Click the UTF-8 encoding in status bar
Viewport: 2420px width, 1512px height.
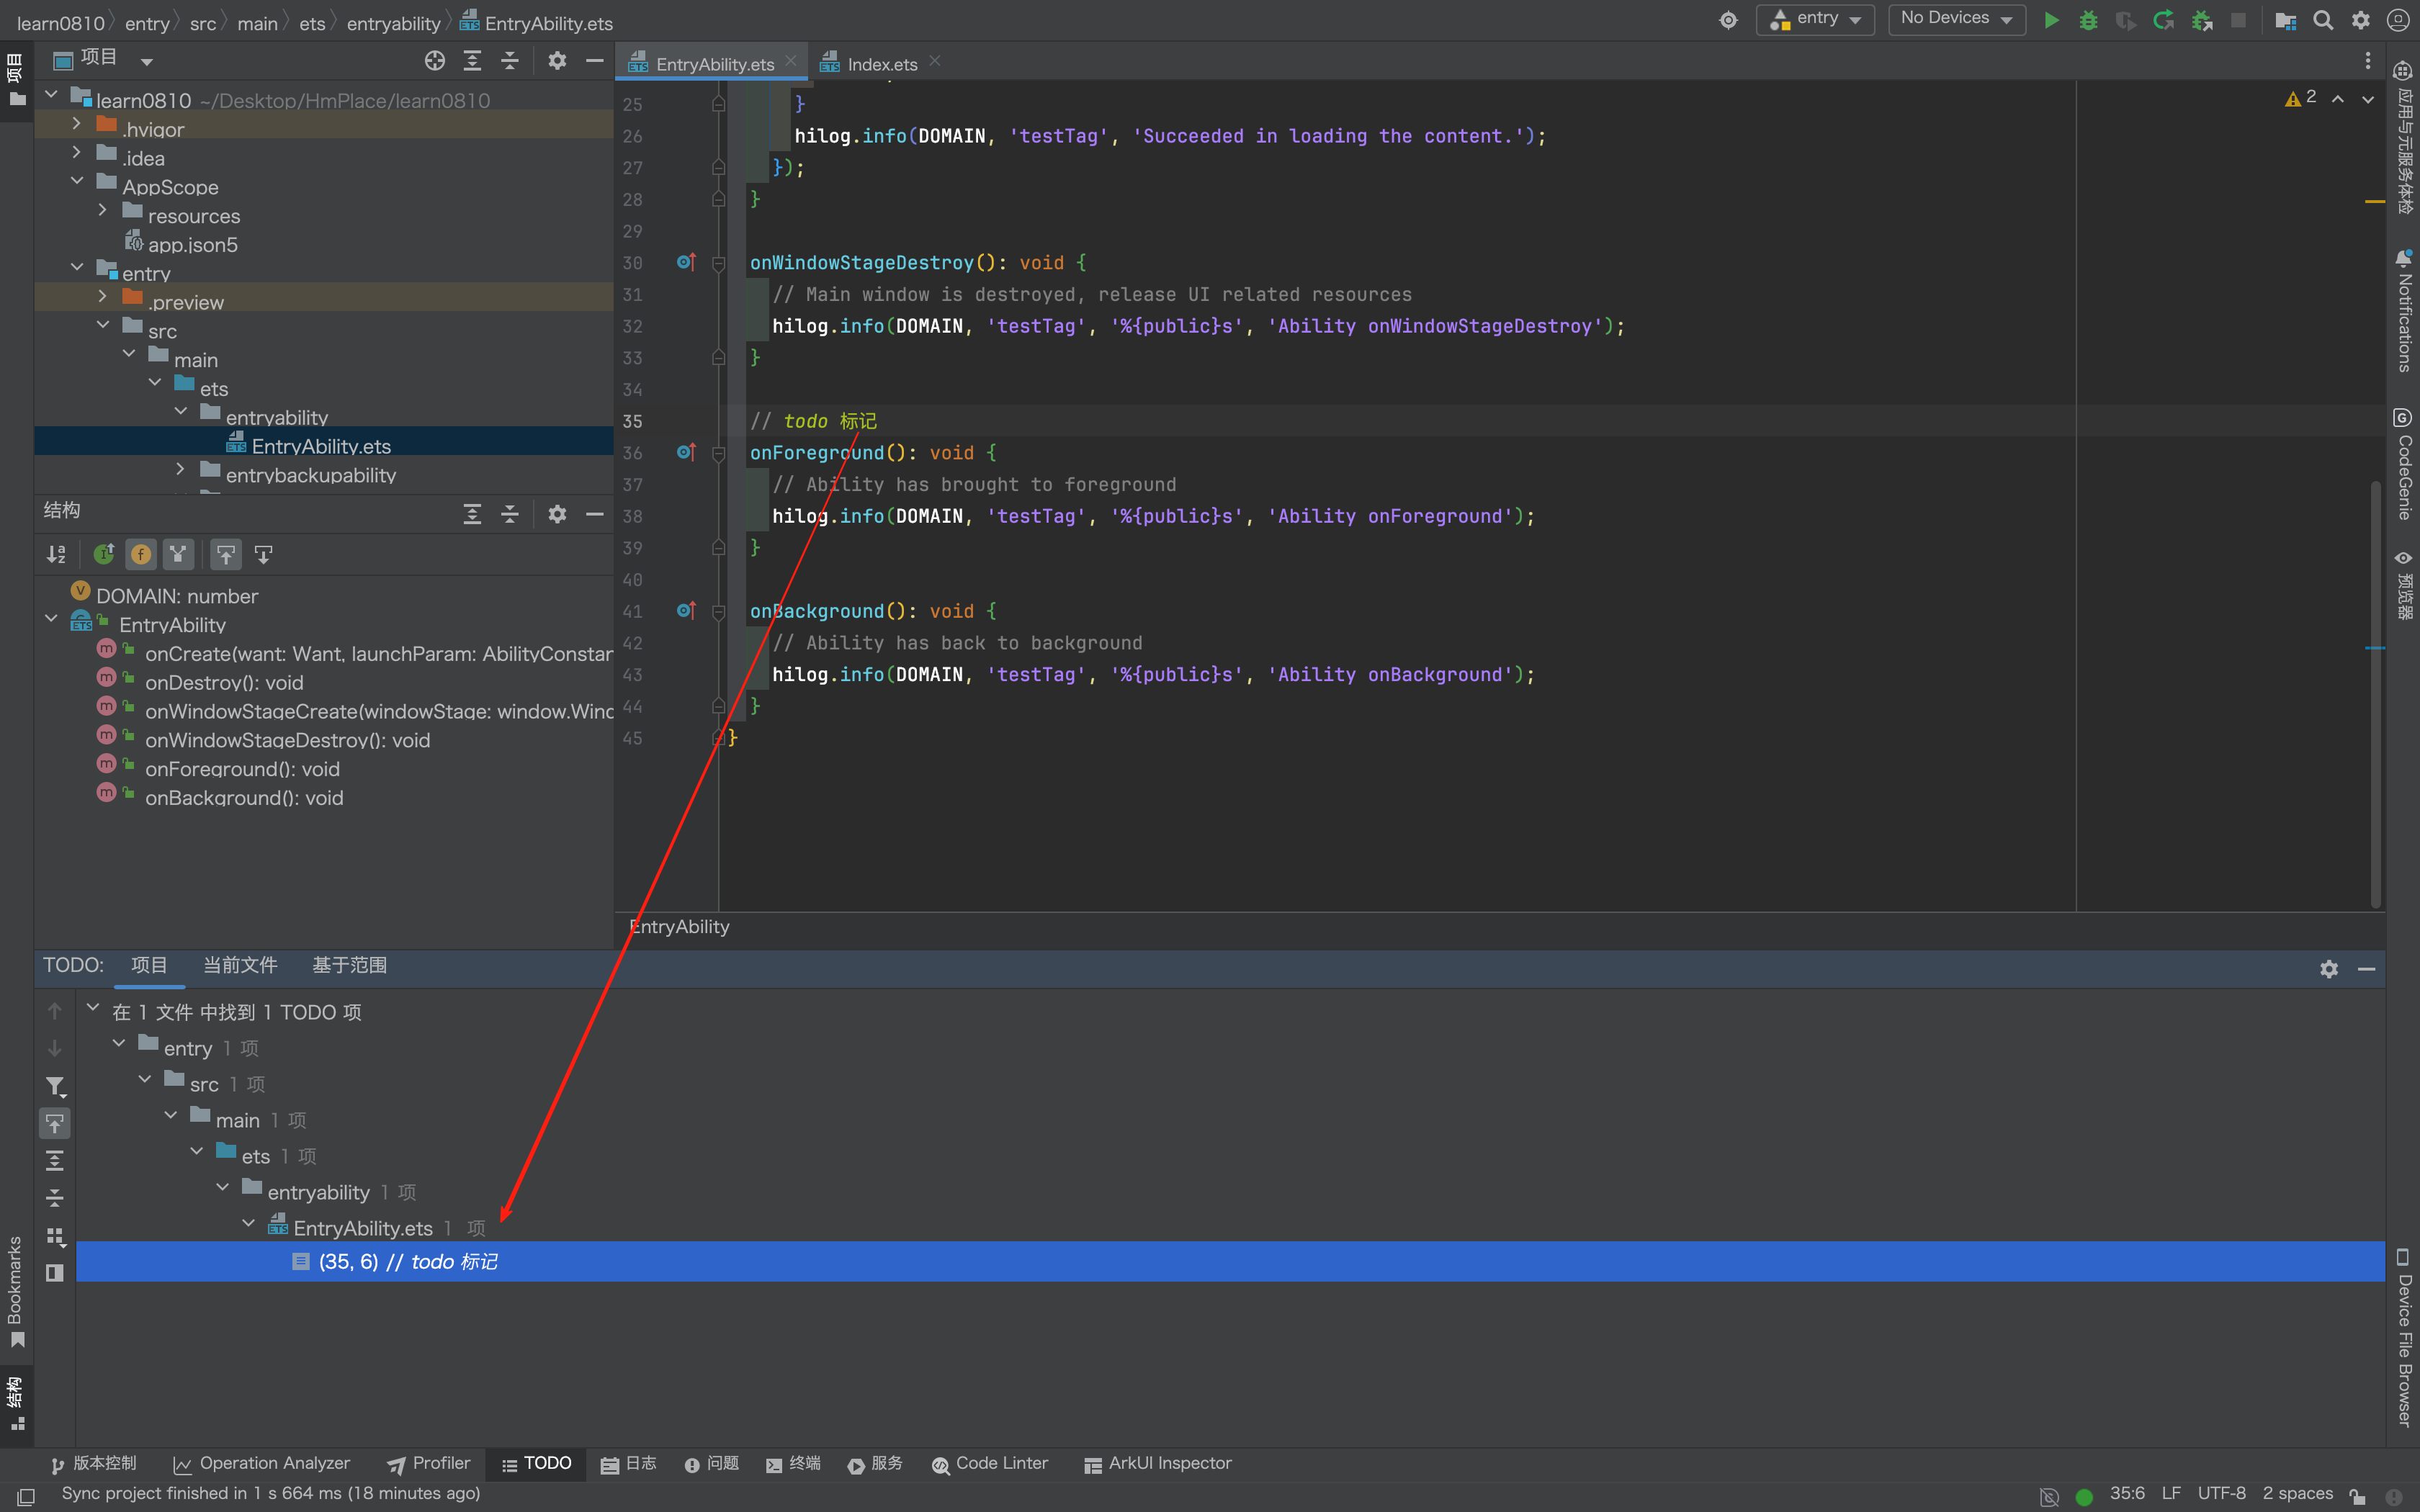pos(2222,1493)
